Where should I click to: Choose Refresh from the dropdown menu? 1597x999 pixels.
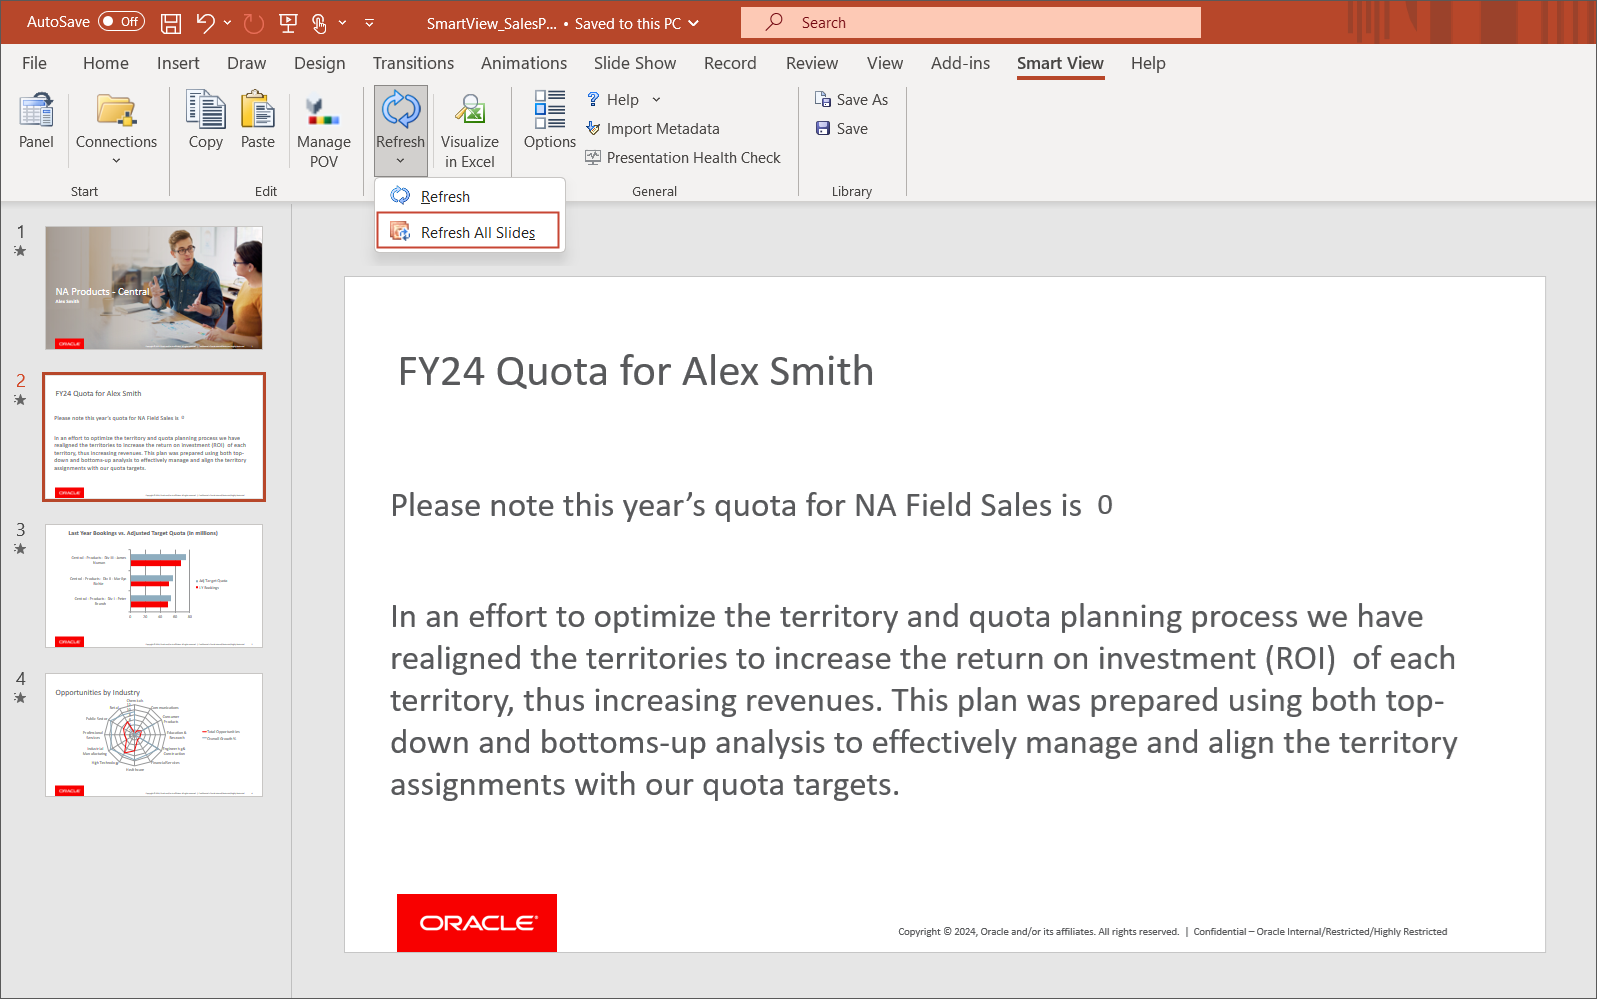pos(470,197)
